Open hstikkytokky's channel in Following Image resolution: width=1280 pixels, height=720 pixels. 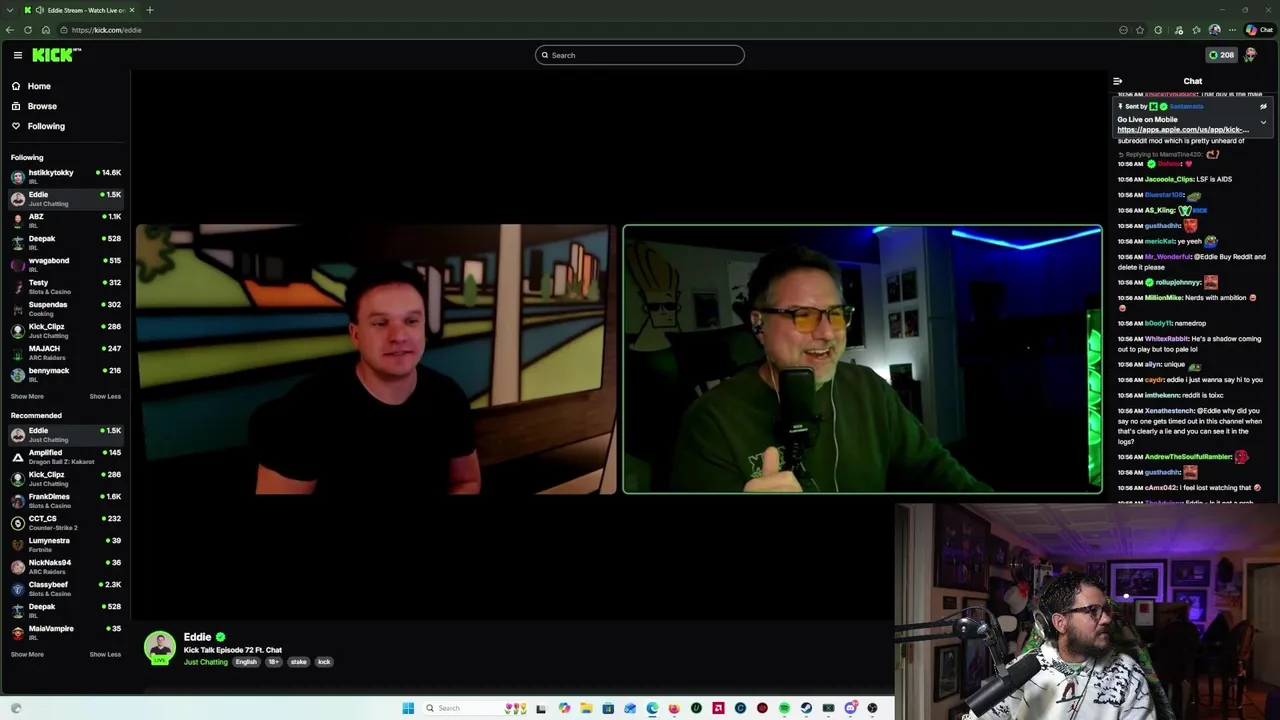tap(66, 176)
